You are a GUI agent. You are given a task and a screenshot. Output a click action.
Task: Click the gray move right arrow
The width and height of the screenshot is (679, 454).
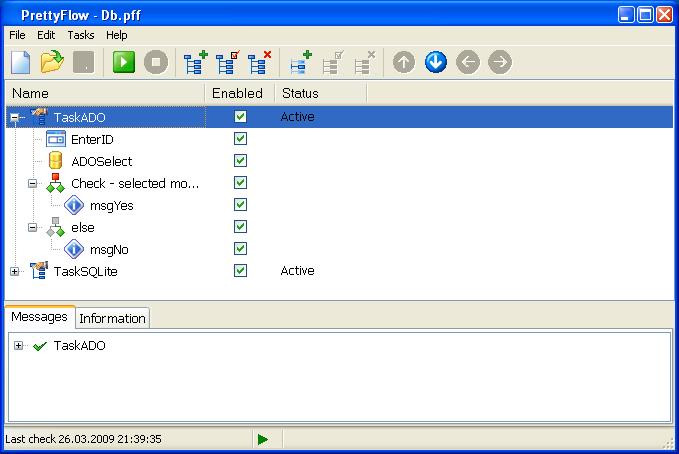(500, 62)
